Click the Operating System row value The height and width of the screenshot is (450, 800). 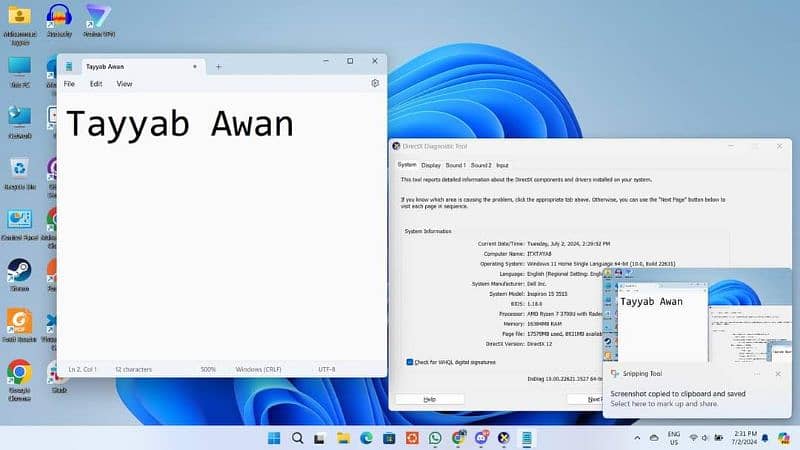click(x=601, y=264)
